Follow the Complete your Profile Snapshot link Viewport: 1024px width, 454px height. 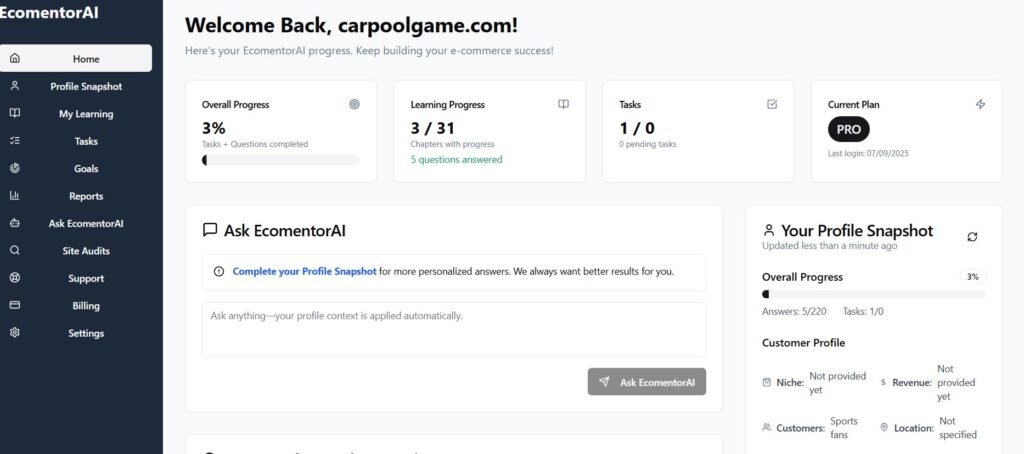304,271
